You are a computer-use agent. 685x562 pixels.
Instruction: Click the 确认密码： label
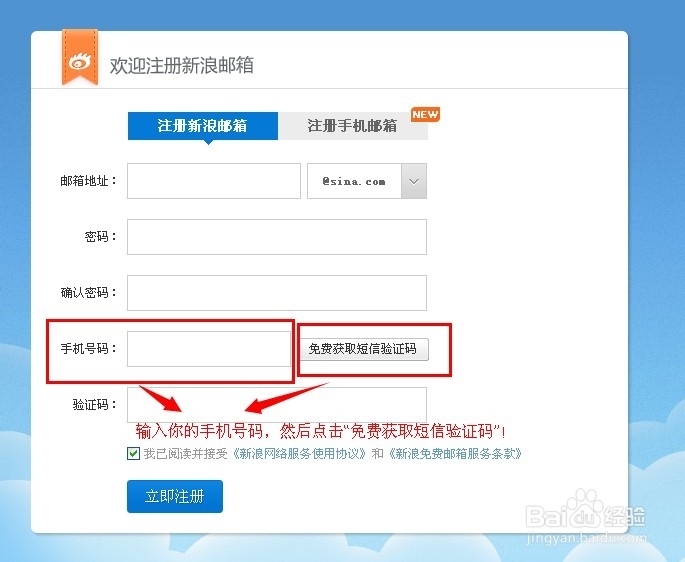tap(89, 292)
